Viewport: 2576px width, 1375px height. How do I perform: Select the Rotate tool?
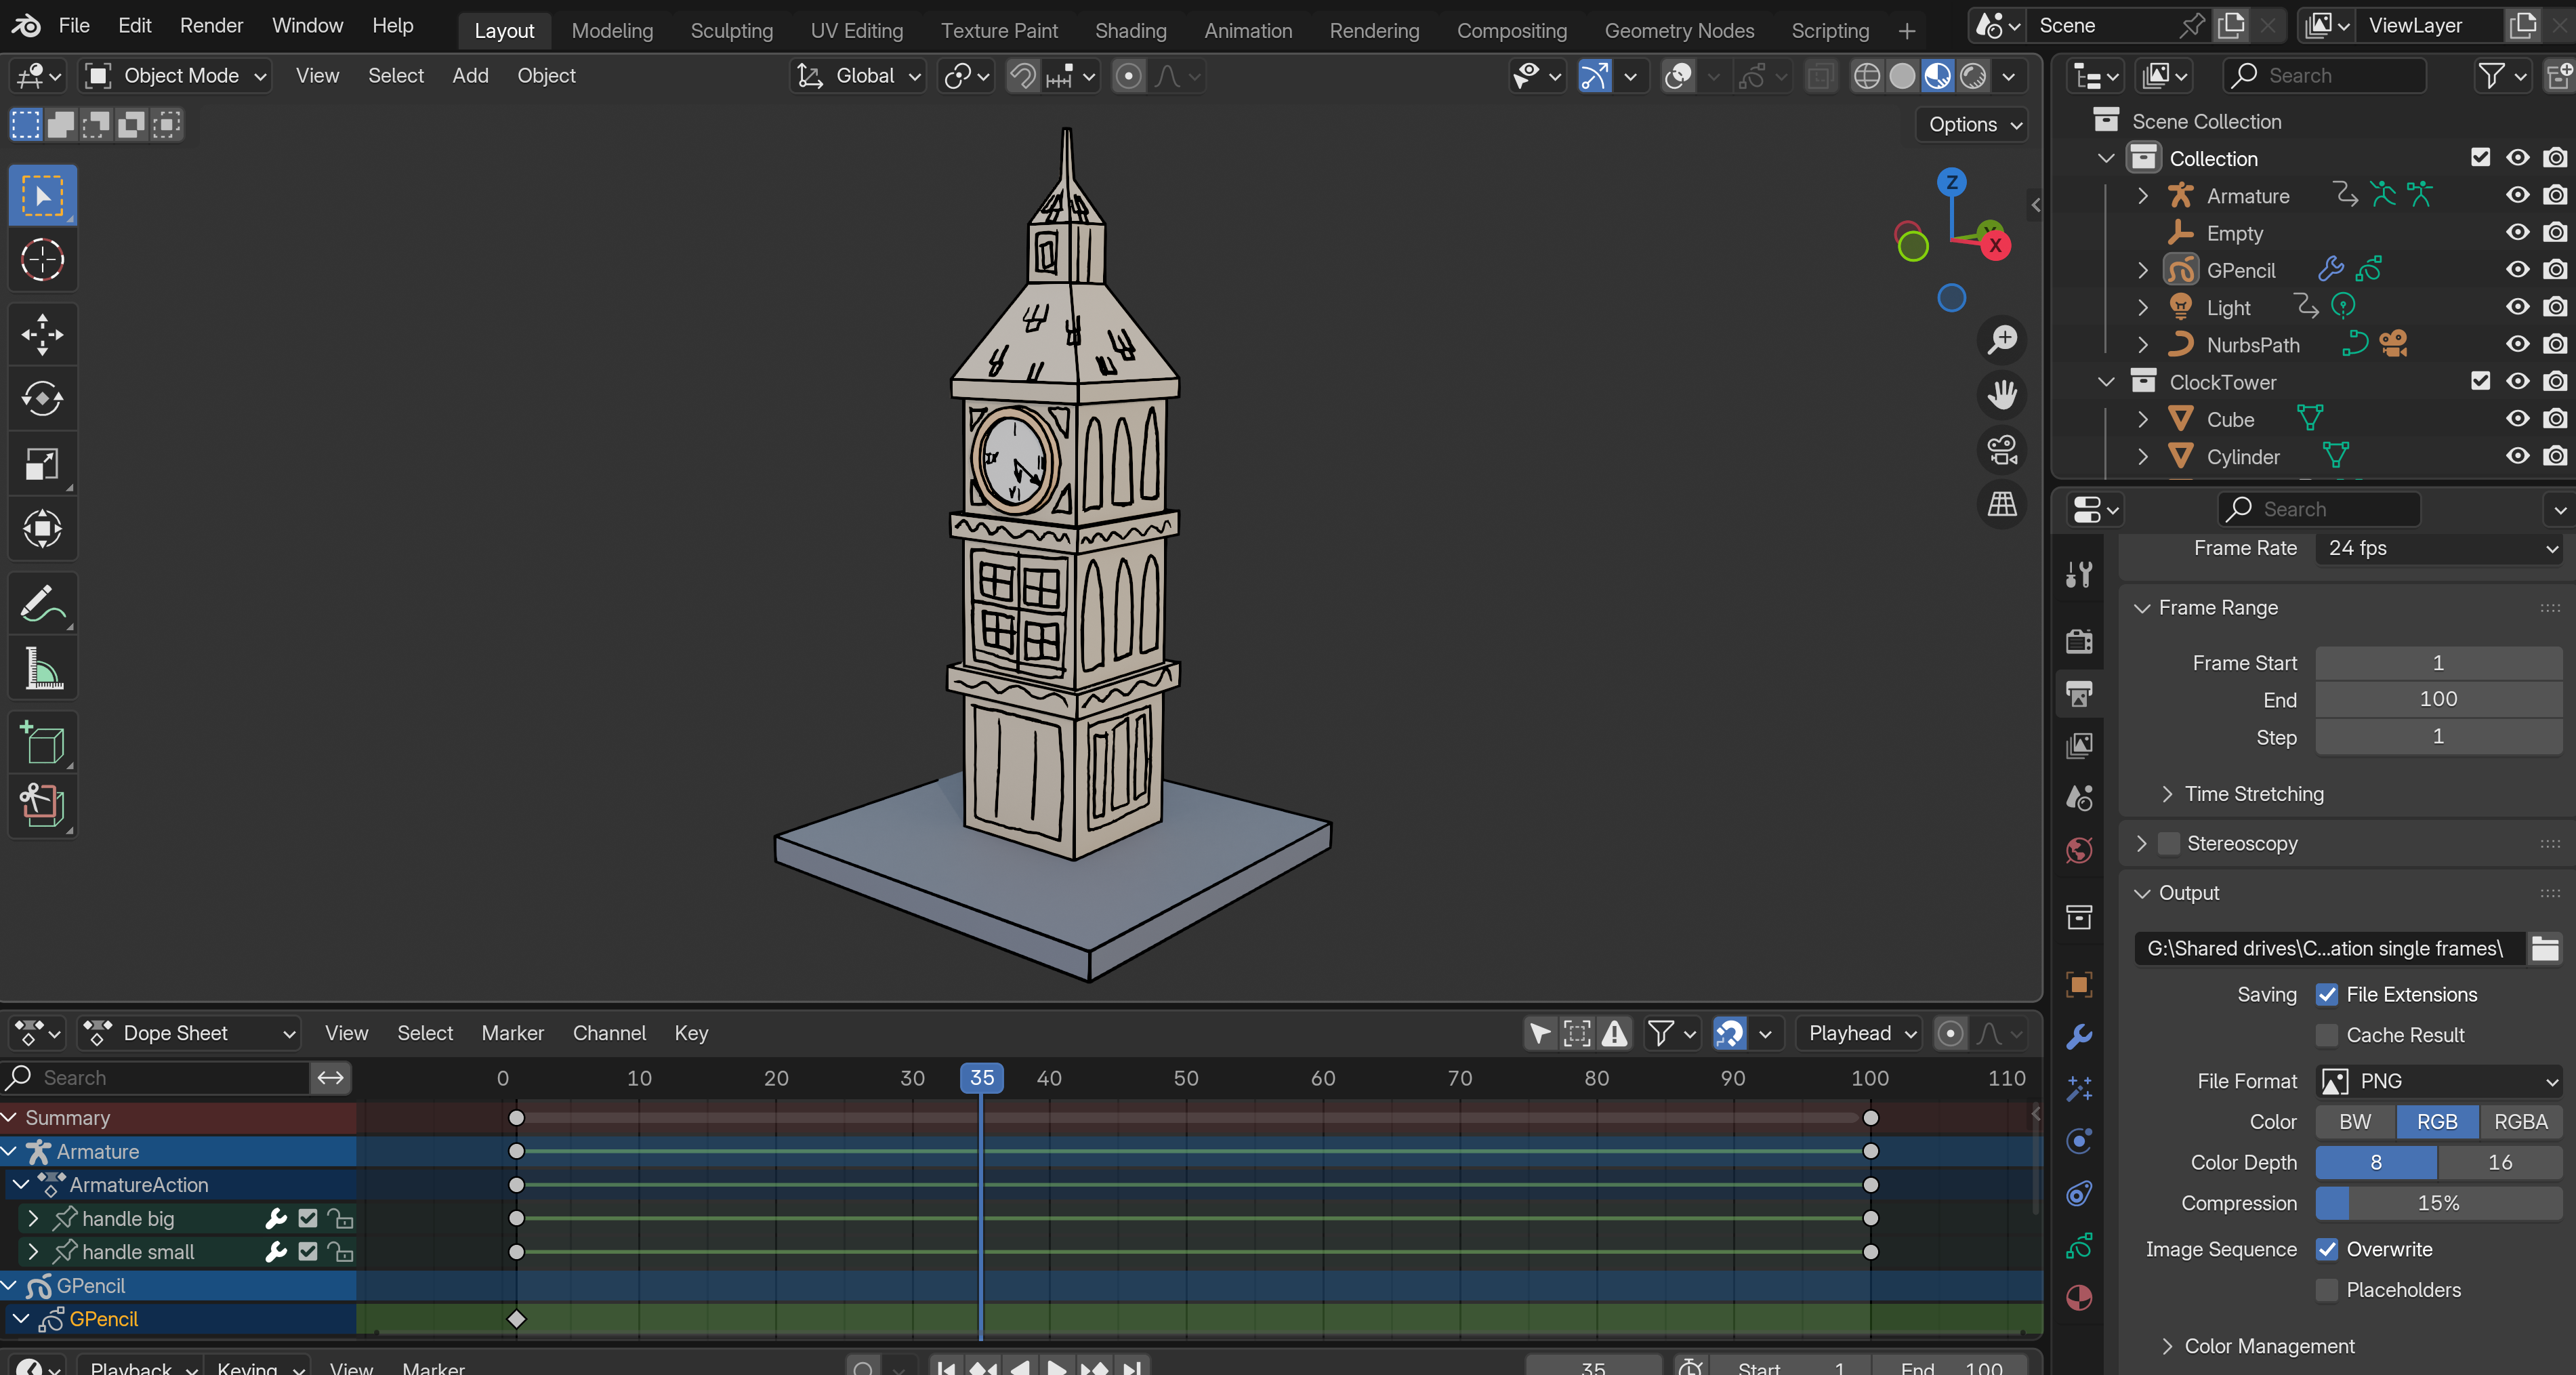tap(42, 399)
